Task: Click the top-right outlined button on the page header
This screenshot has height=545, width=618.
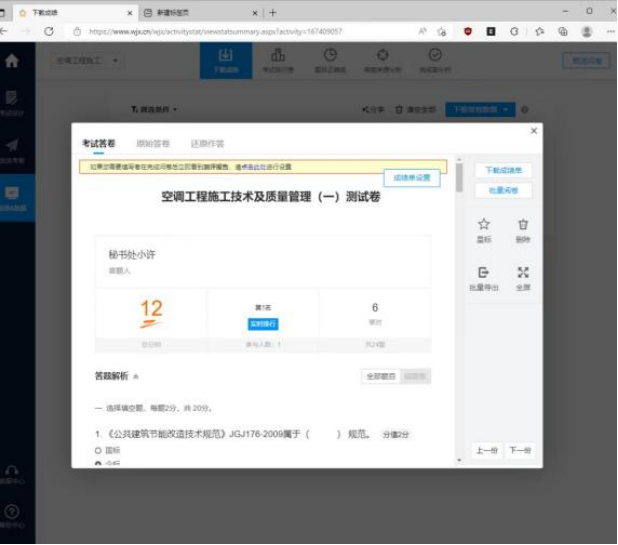Action: 586,61
